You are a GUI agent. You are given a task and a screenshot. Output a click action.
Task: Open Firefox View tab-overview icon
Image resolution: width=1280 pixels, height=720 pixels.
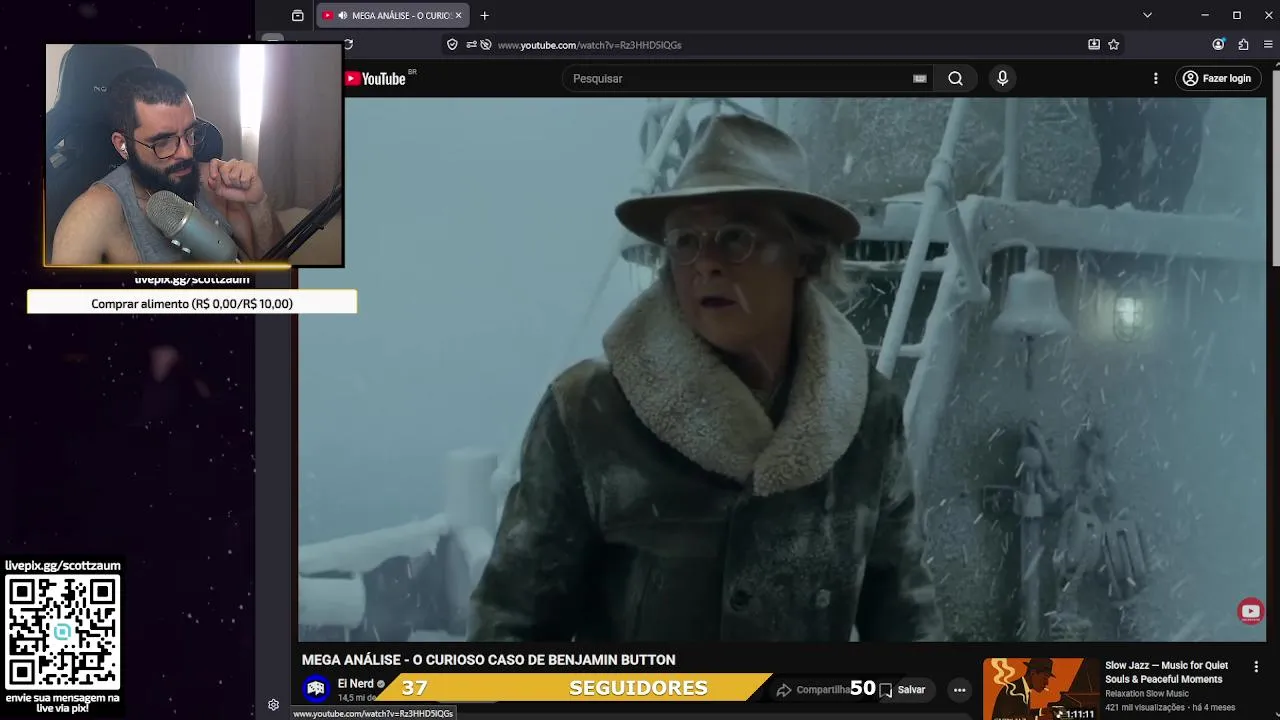tap(297, 15)
